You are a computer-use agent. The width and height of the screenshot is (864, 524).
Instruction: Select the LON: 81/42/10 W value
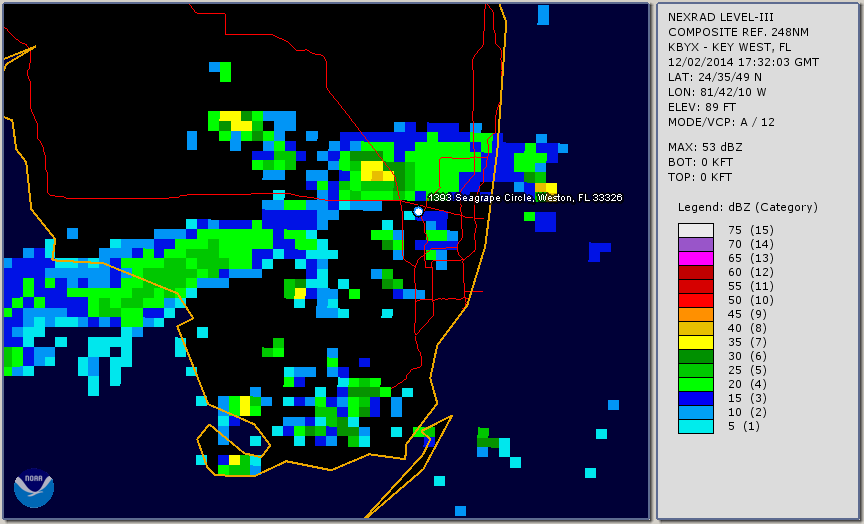pyautogui.click(x=717, y=92)
